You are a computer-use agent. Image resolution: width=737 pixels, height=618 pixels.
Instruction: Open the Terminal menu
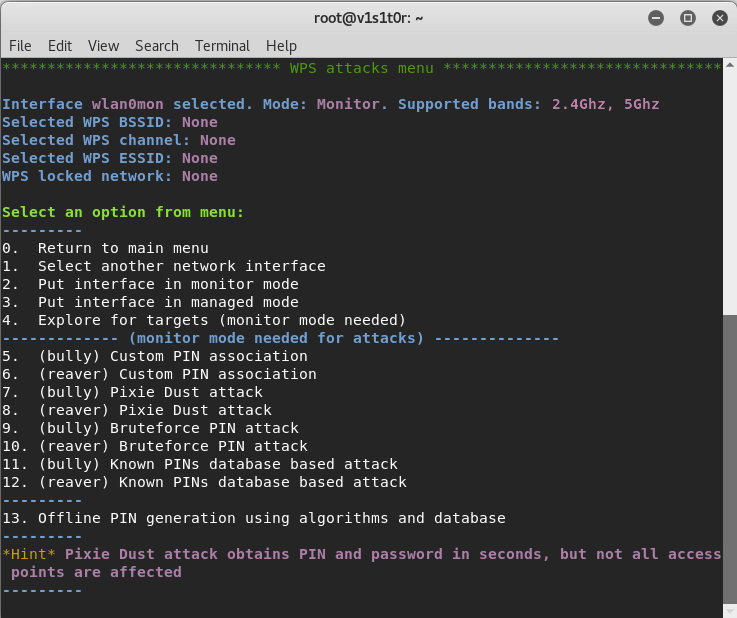tap(222, 46)
